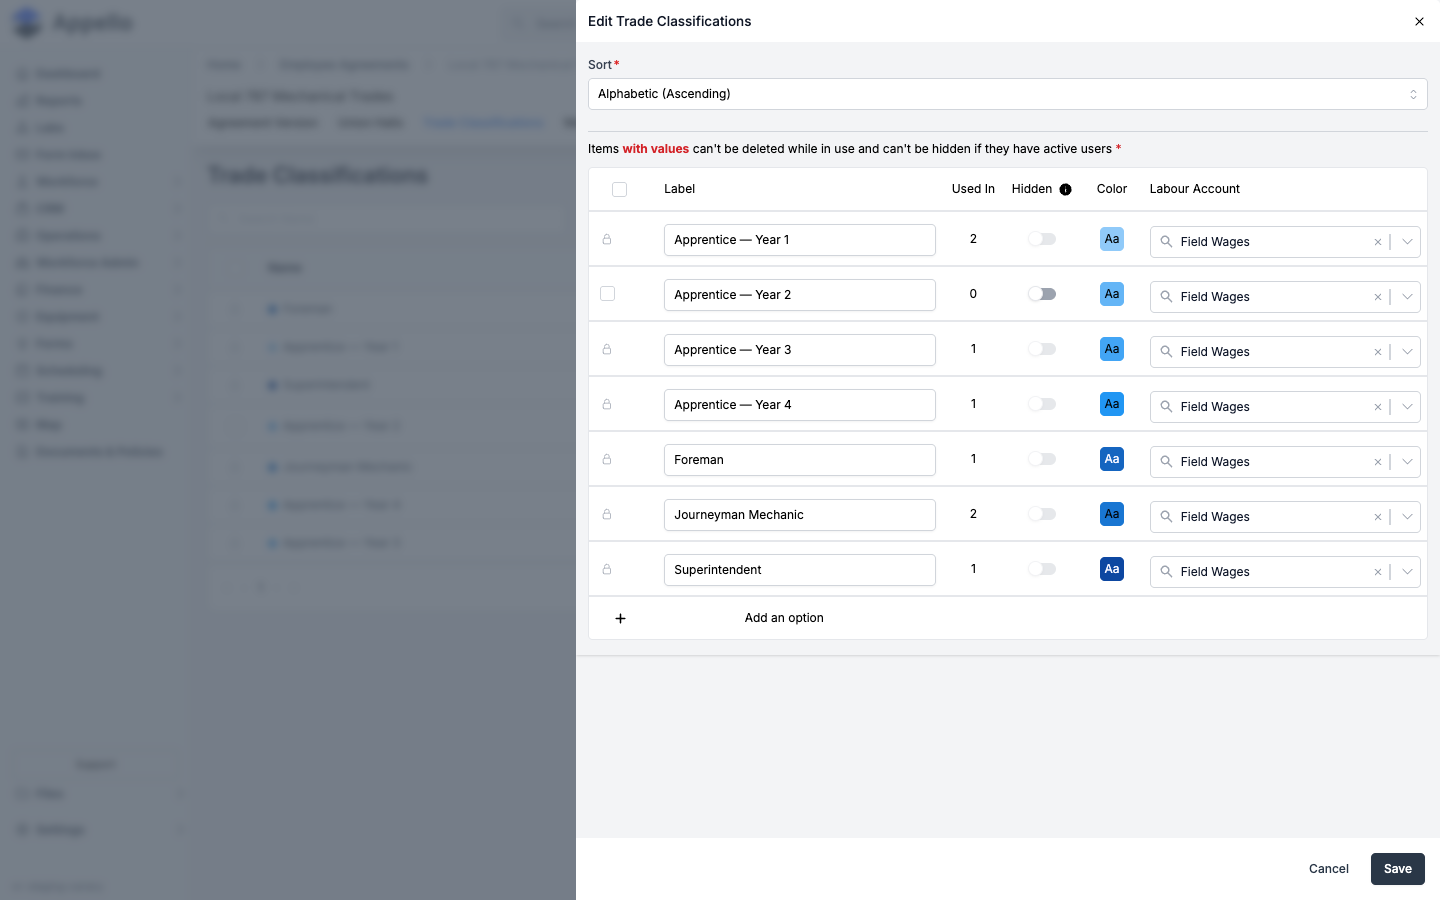Expand Labour Account dropdown for Journeyman Mechanic
The image size is (1440, 918).
pos(1407,517)
